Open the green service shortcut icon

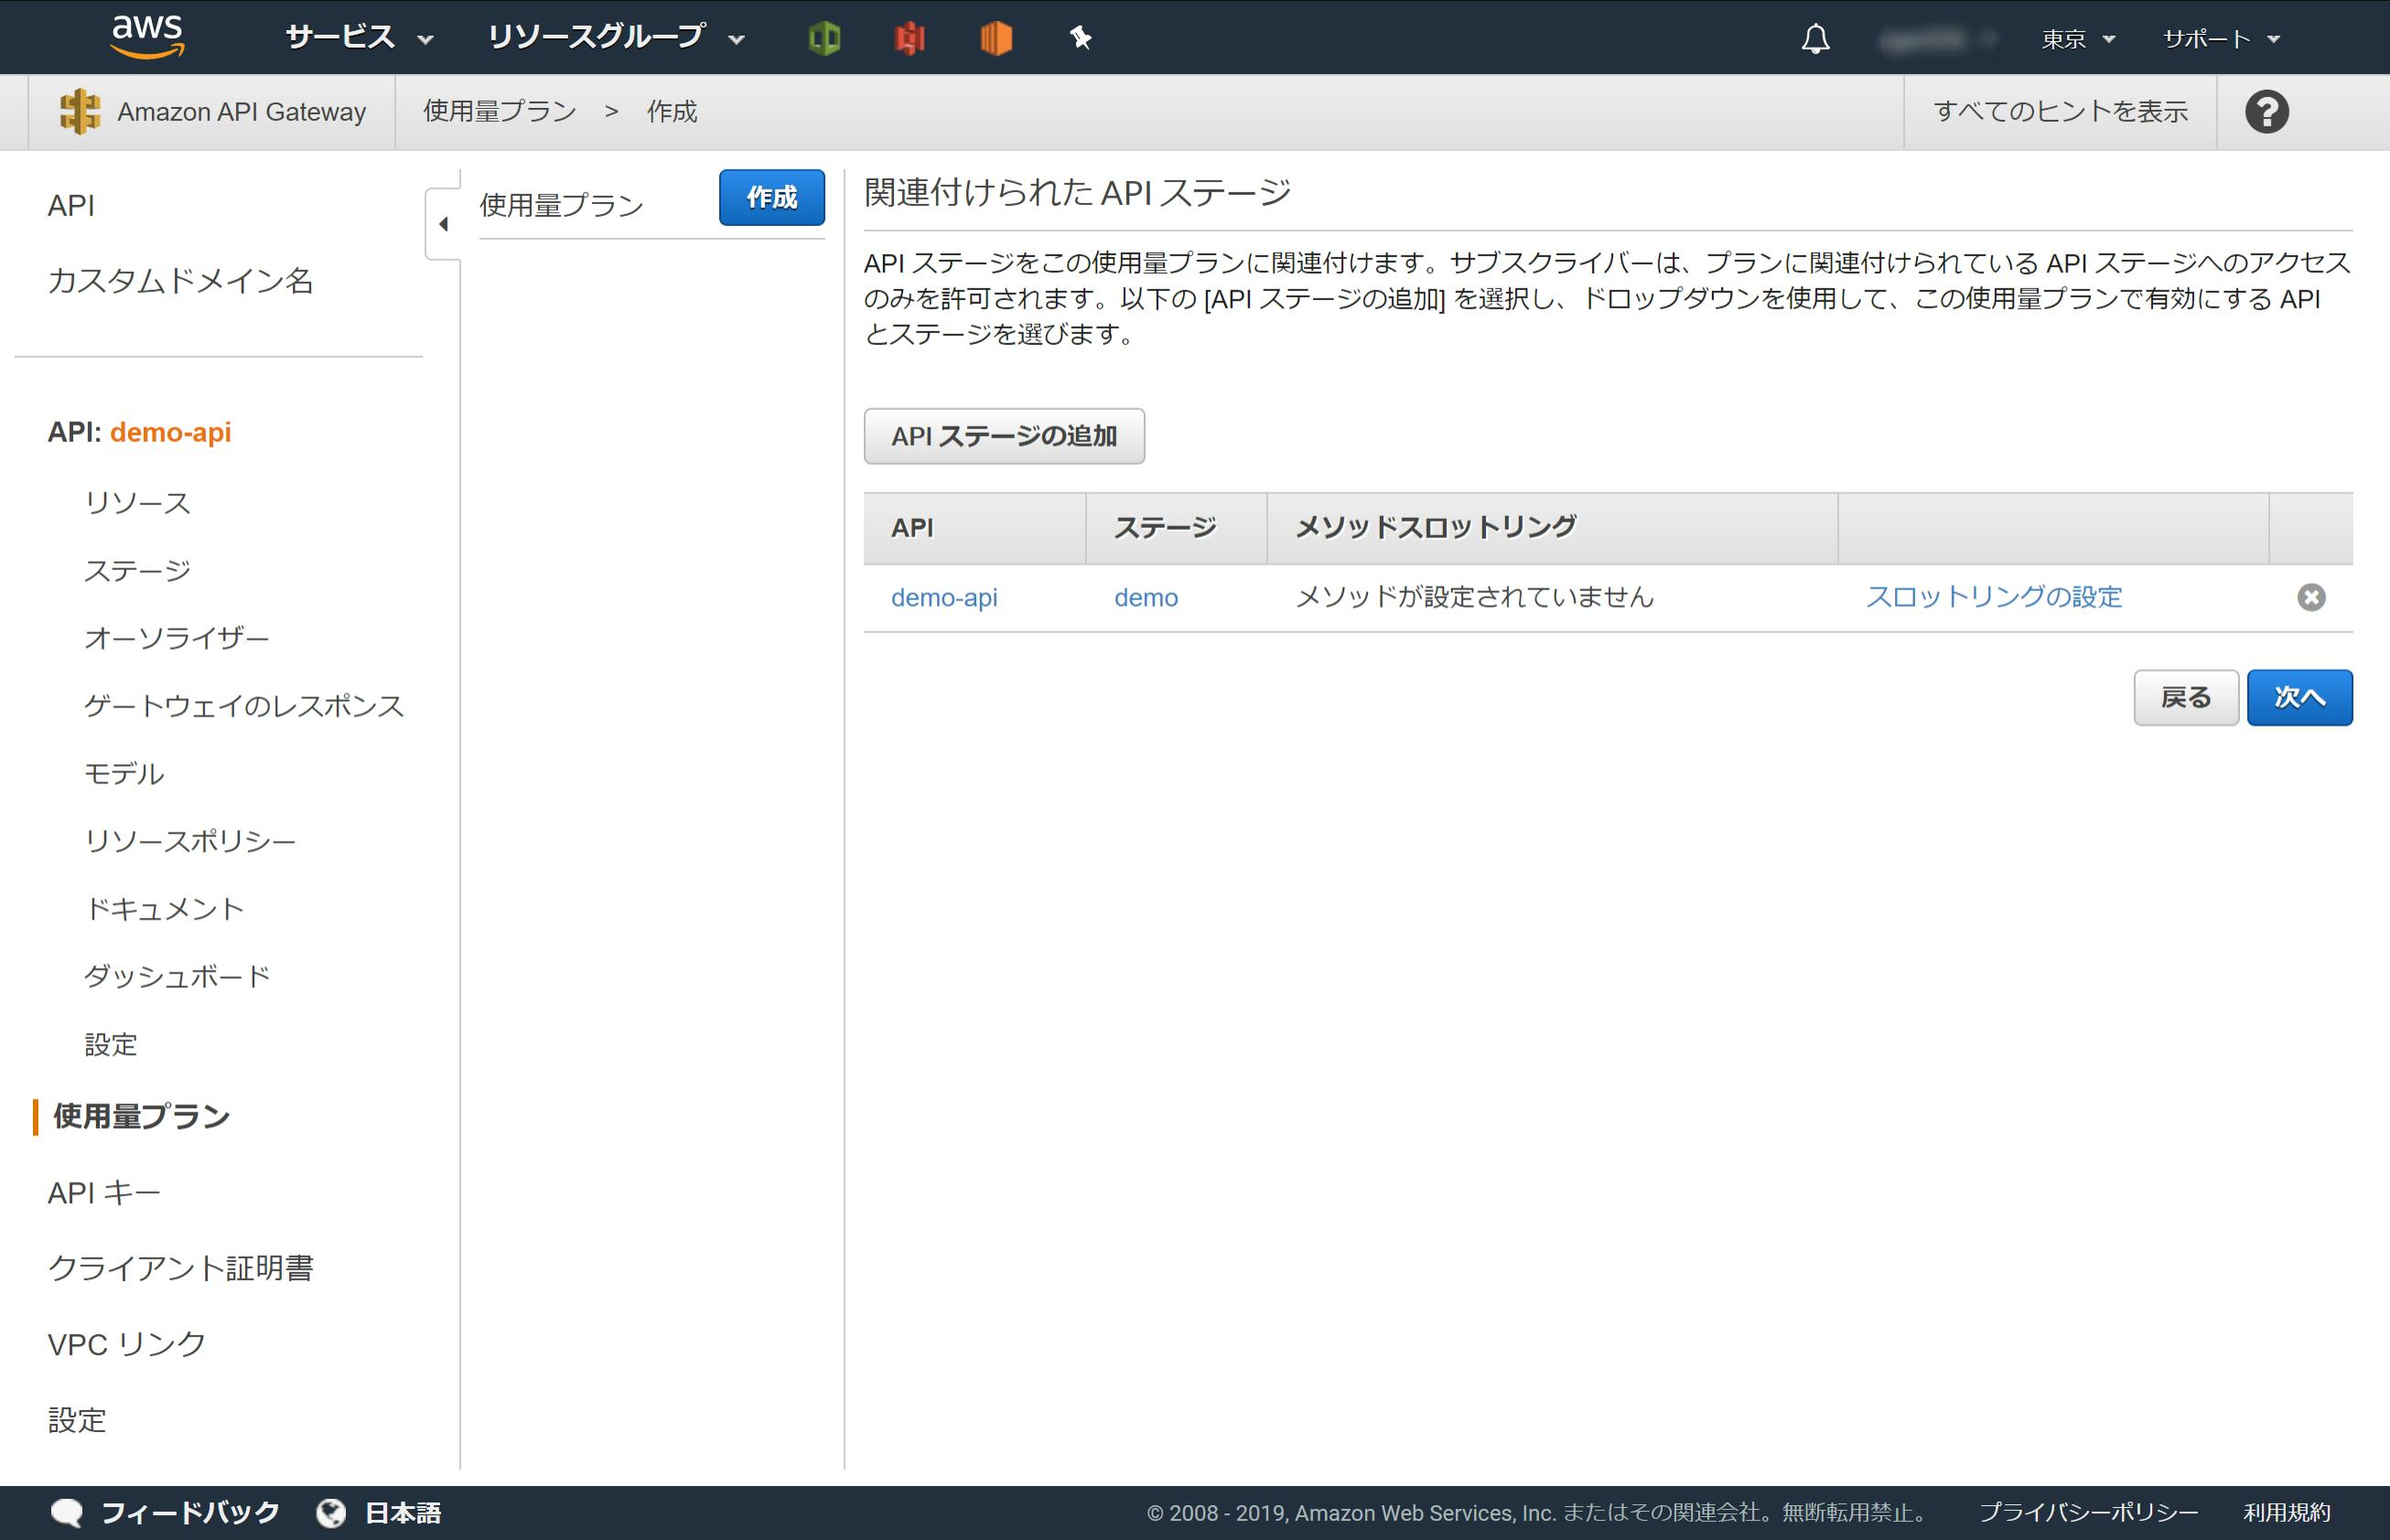[824, 38]
